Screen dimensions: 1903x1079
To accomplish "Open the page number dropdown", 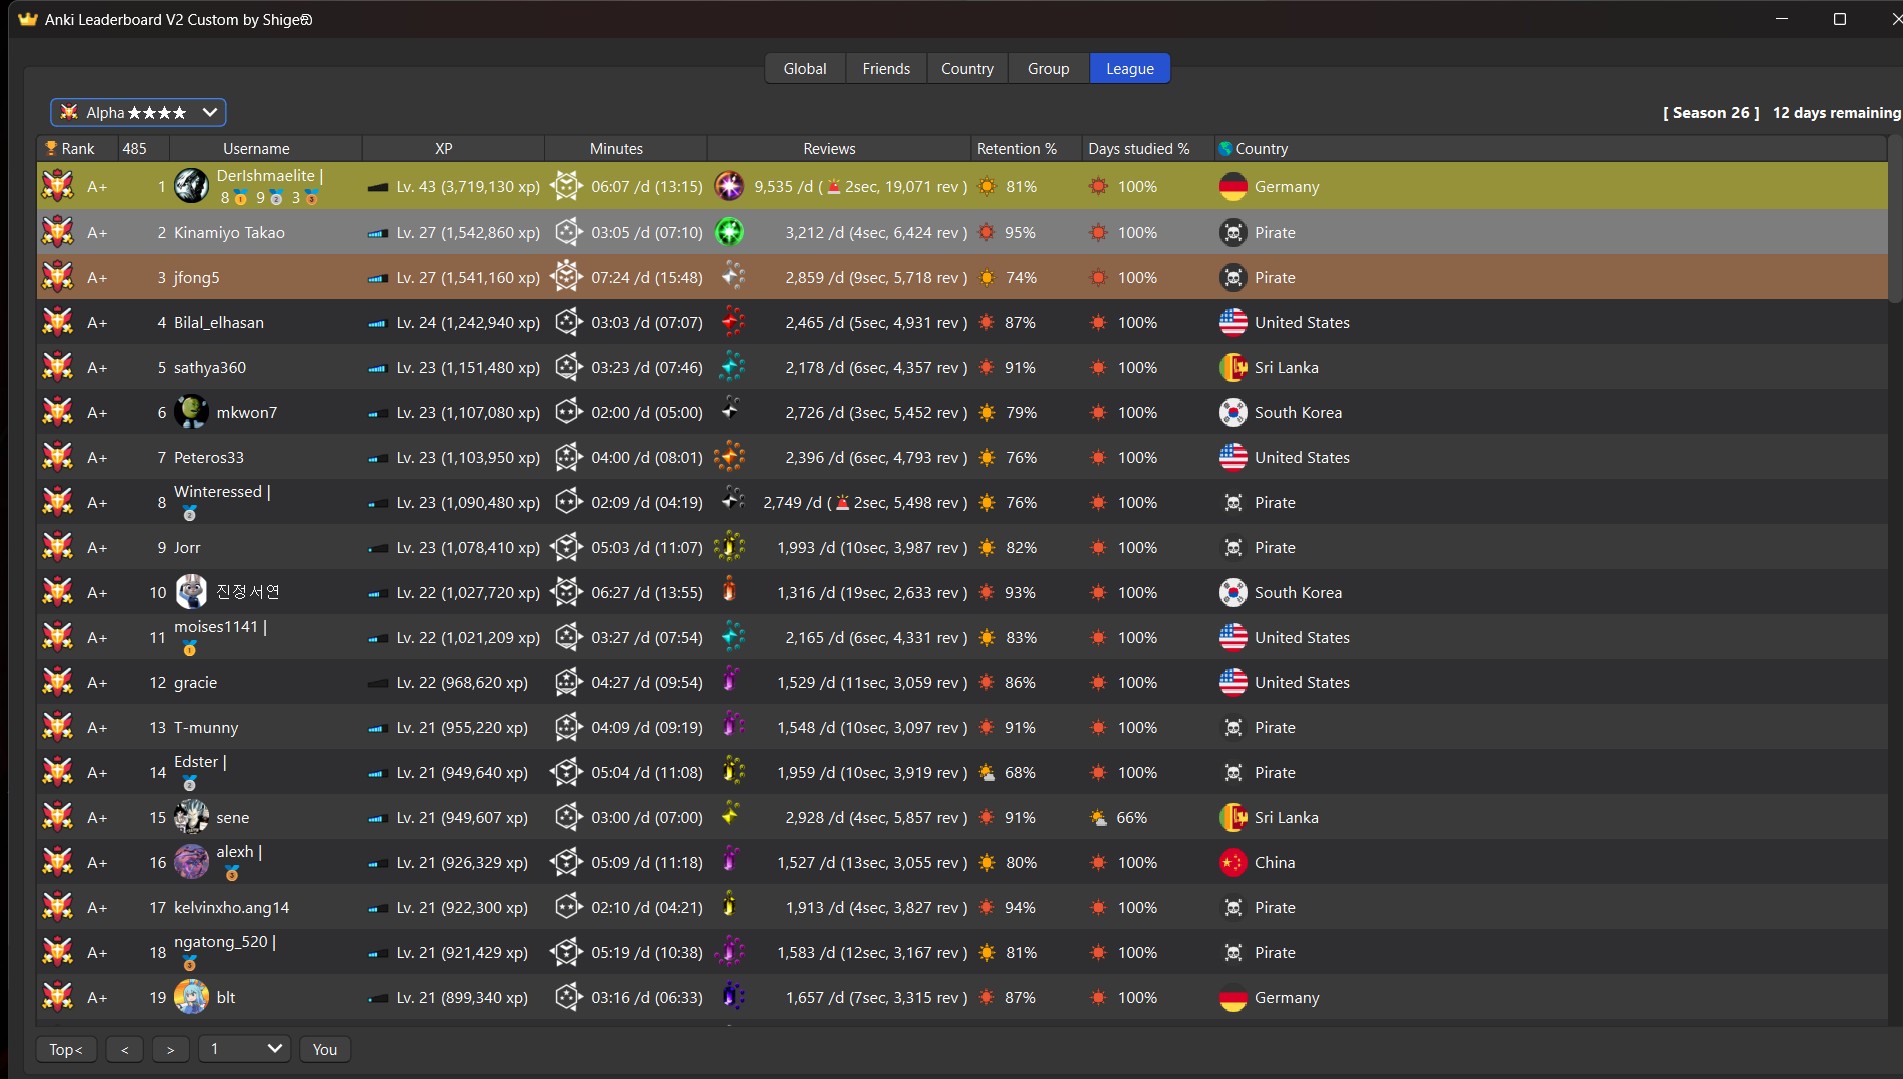I will coord(245,1049).
